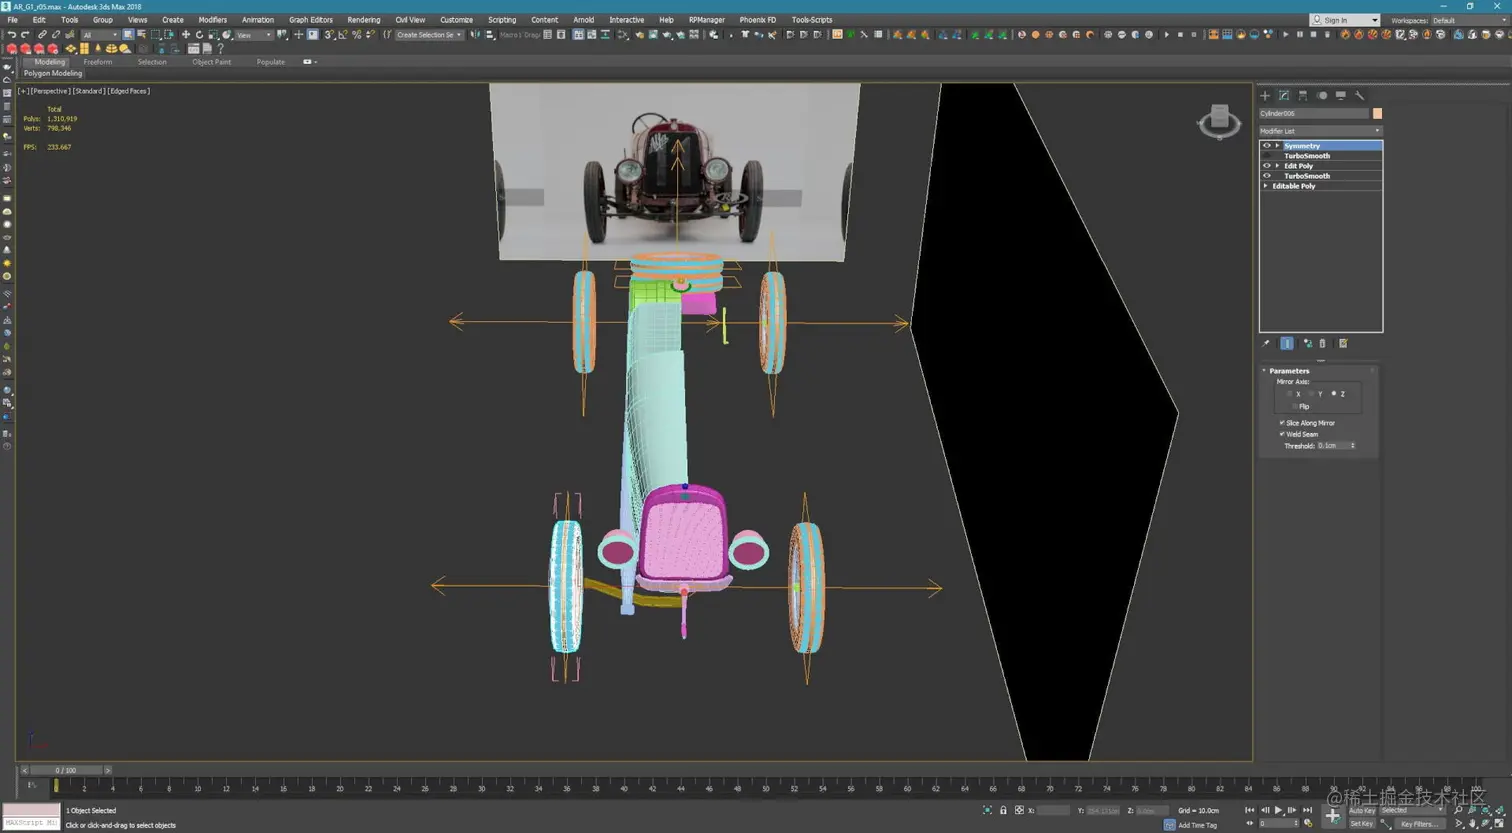Select Y mirror axis radio button
The image size is (1512, 833).
tap(1312, 394)
